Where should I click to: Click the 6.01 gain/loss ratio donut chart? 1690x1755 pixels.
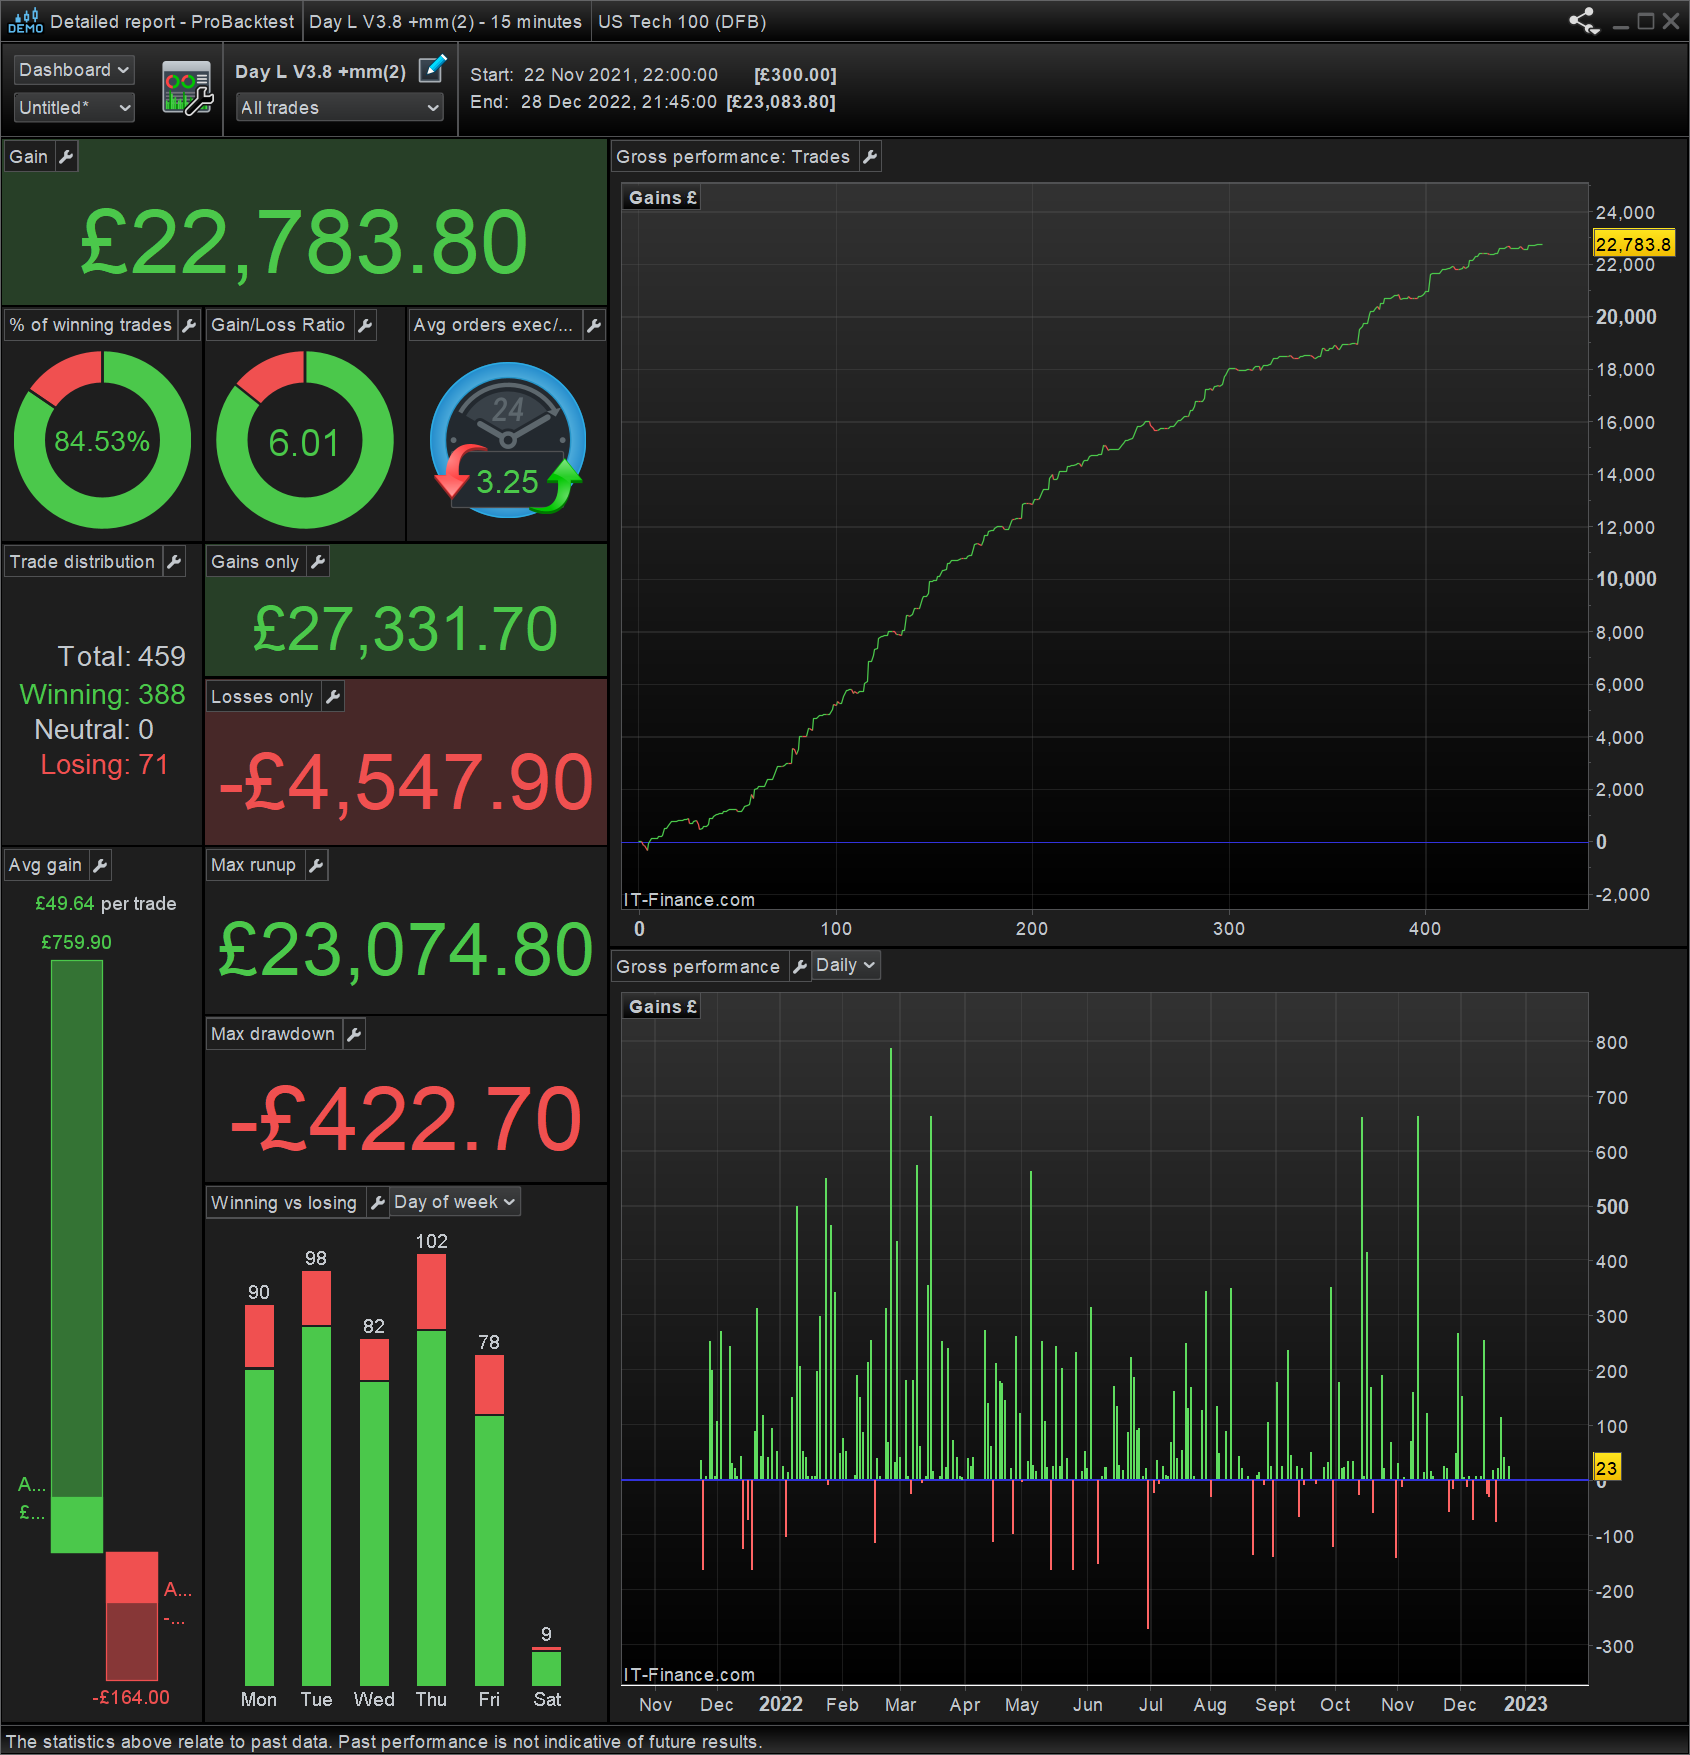pos(305,440)
